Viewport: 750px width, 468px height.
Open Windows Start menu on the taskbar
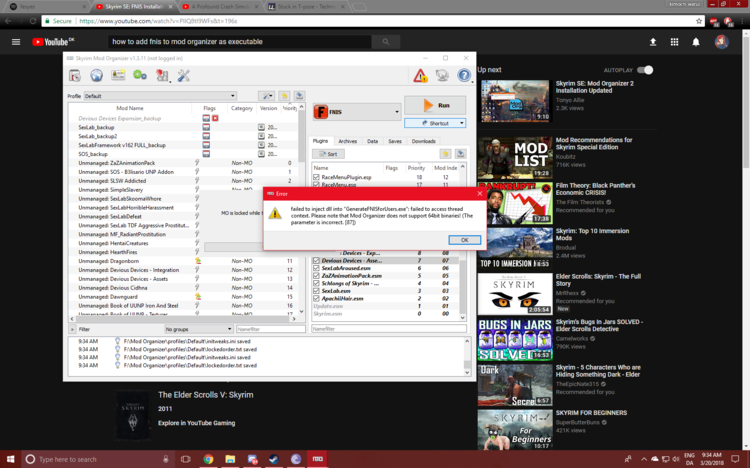(11, 459)
